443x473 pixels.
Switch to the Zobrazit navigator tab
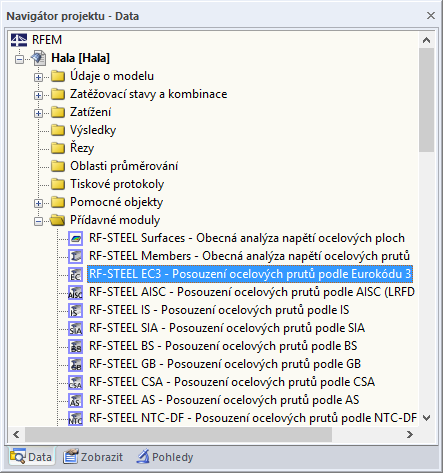93,457
